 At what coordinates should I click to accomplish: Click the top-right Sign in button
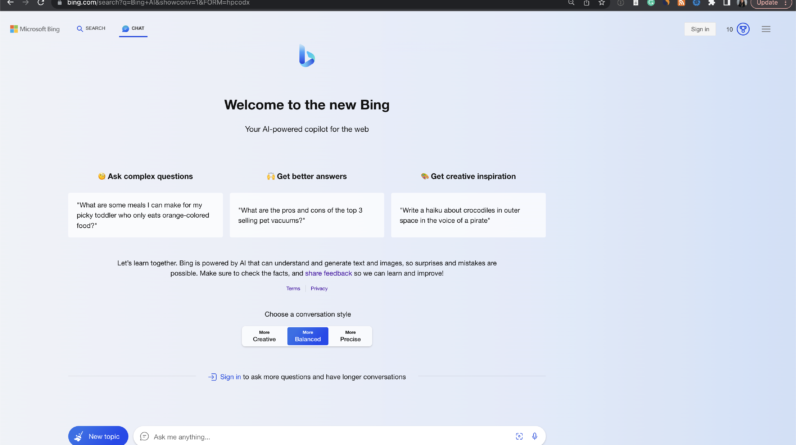point(700,29)
